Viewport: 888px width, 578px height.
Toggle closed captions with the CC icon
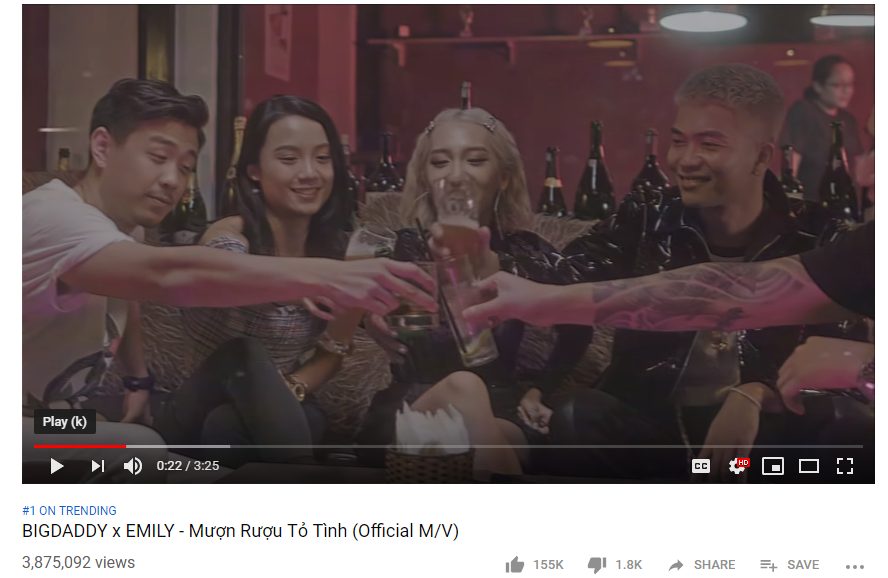click(701, 466)
